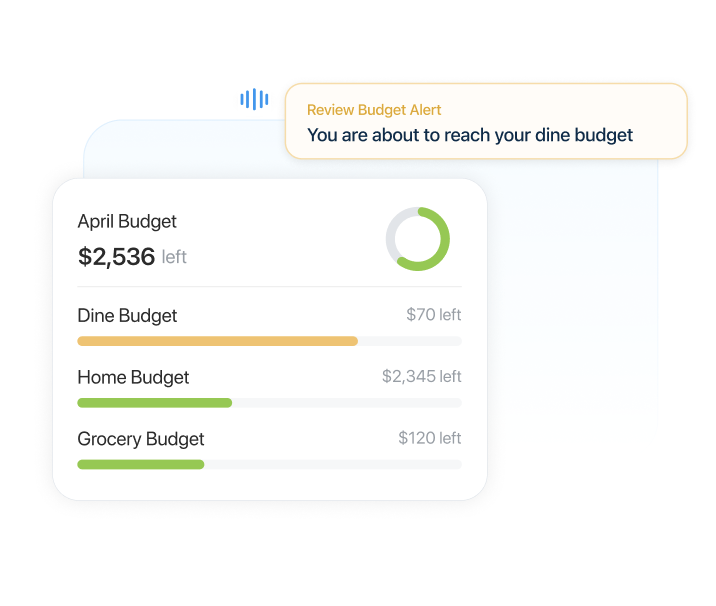Click the $2,536 remaining amount
The width and height of the screenshot is (716, 606).
pos(116,256)
